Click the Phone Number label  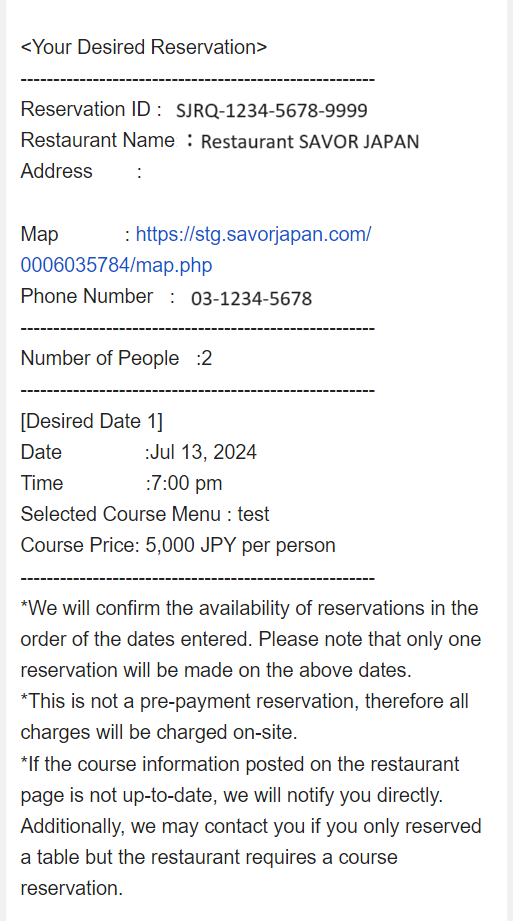point(87,296)
